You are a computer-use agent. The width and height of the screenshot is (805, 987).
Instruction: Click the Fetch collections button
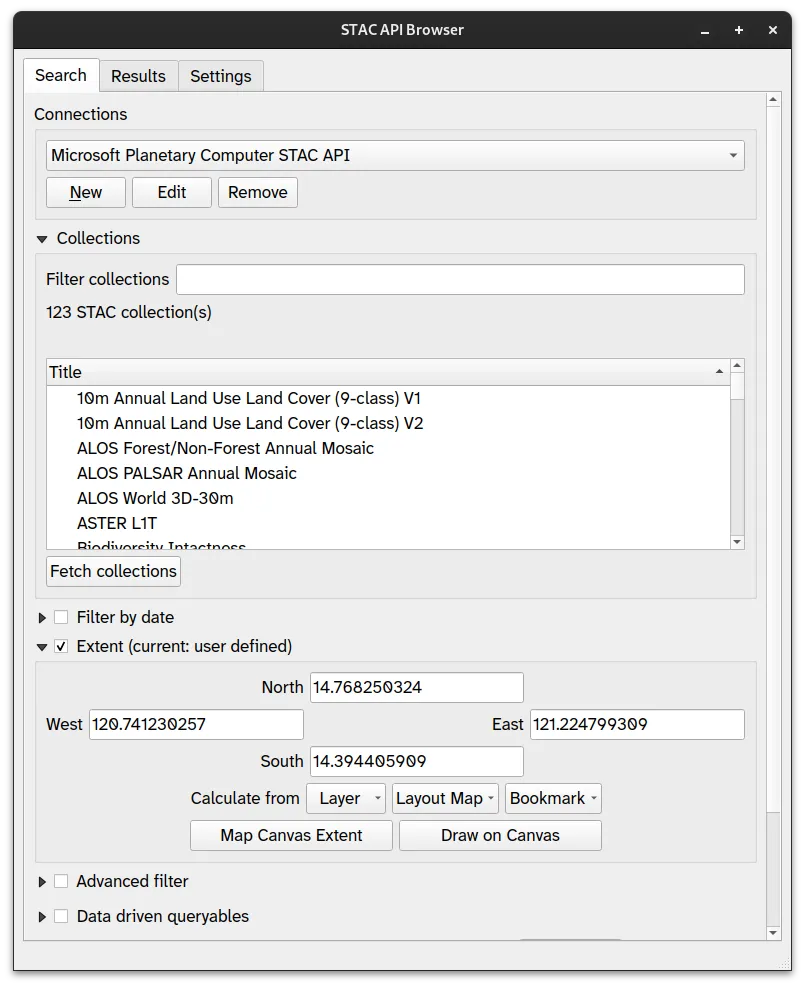pos(113,572)
